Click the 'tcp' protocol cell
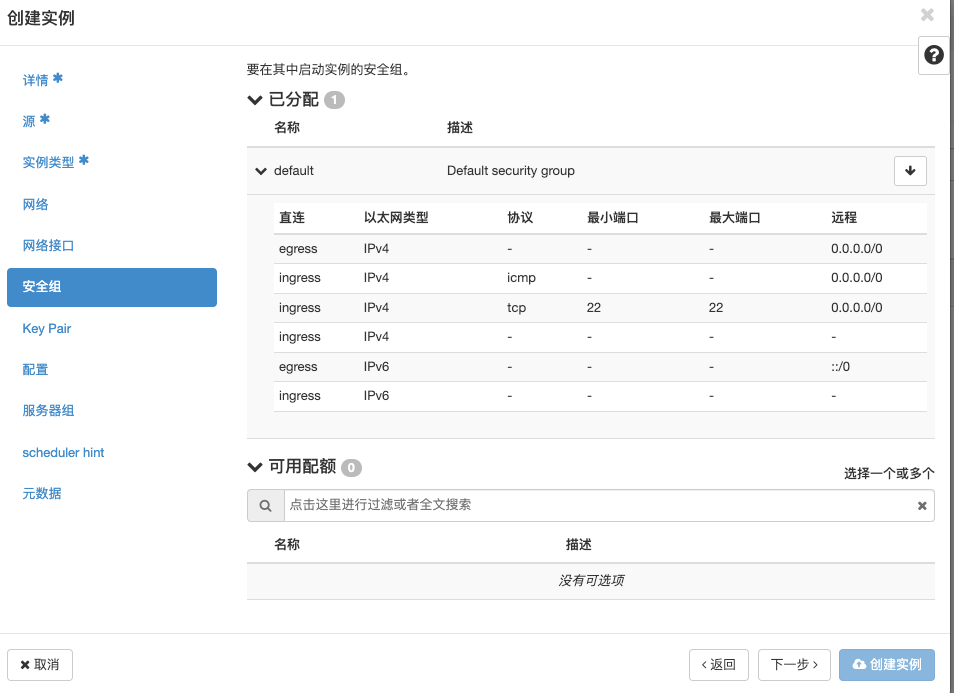 click(x=517, y=308)
